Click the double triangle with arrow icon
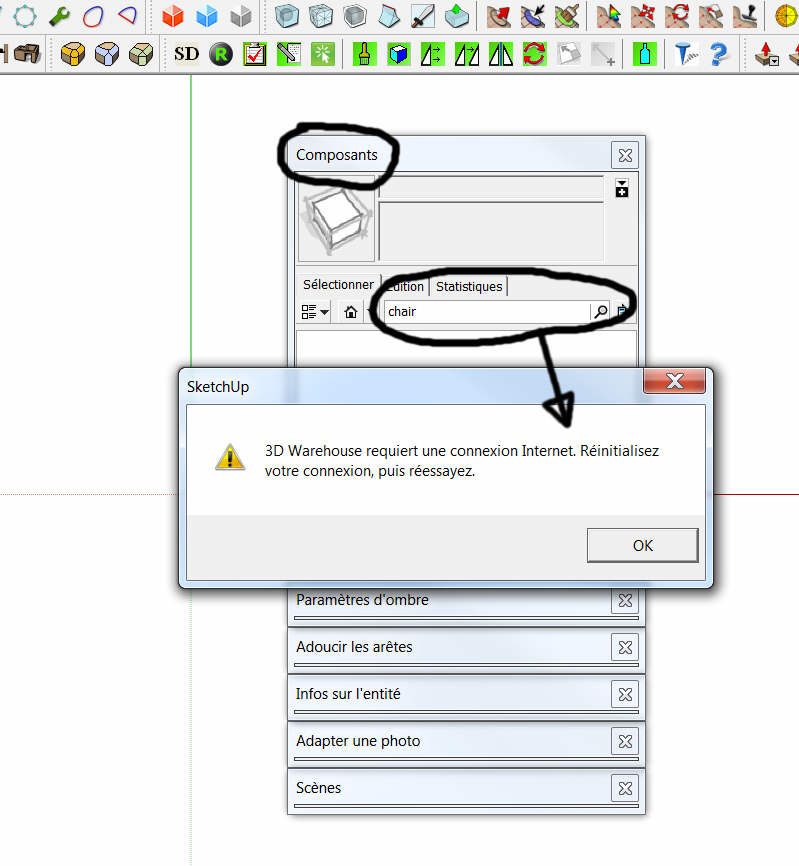 [467, 54]
